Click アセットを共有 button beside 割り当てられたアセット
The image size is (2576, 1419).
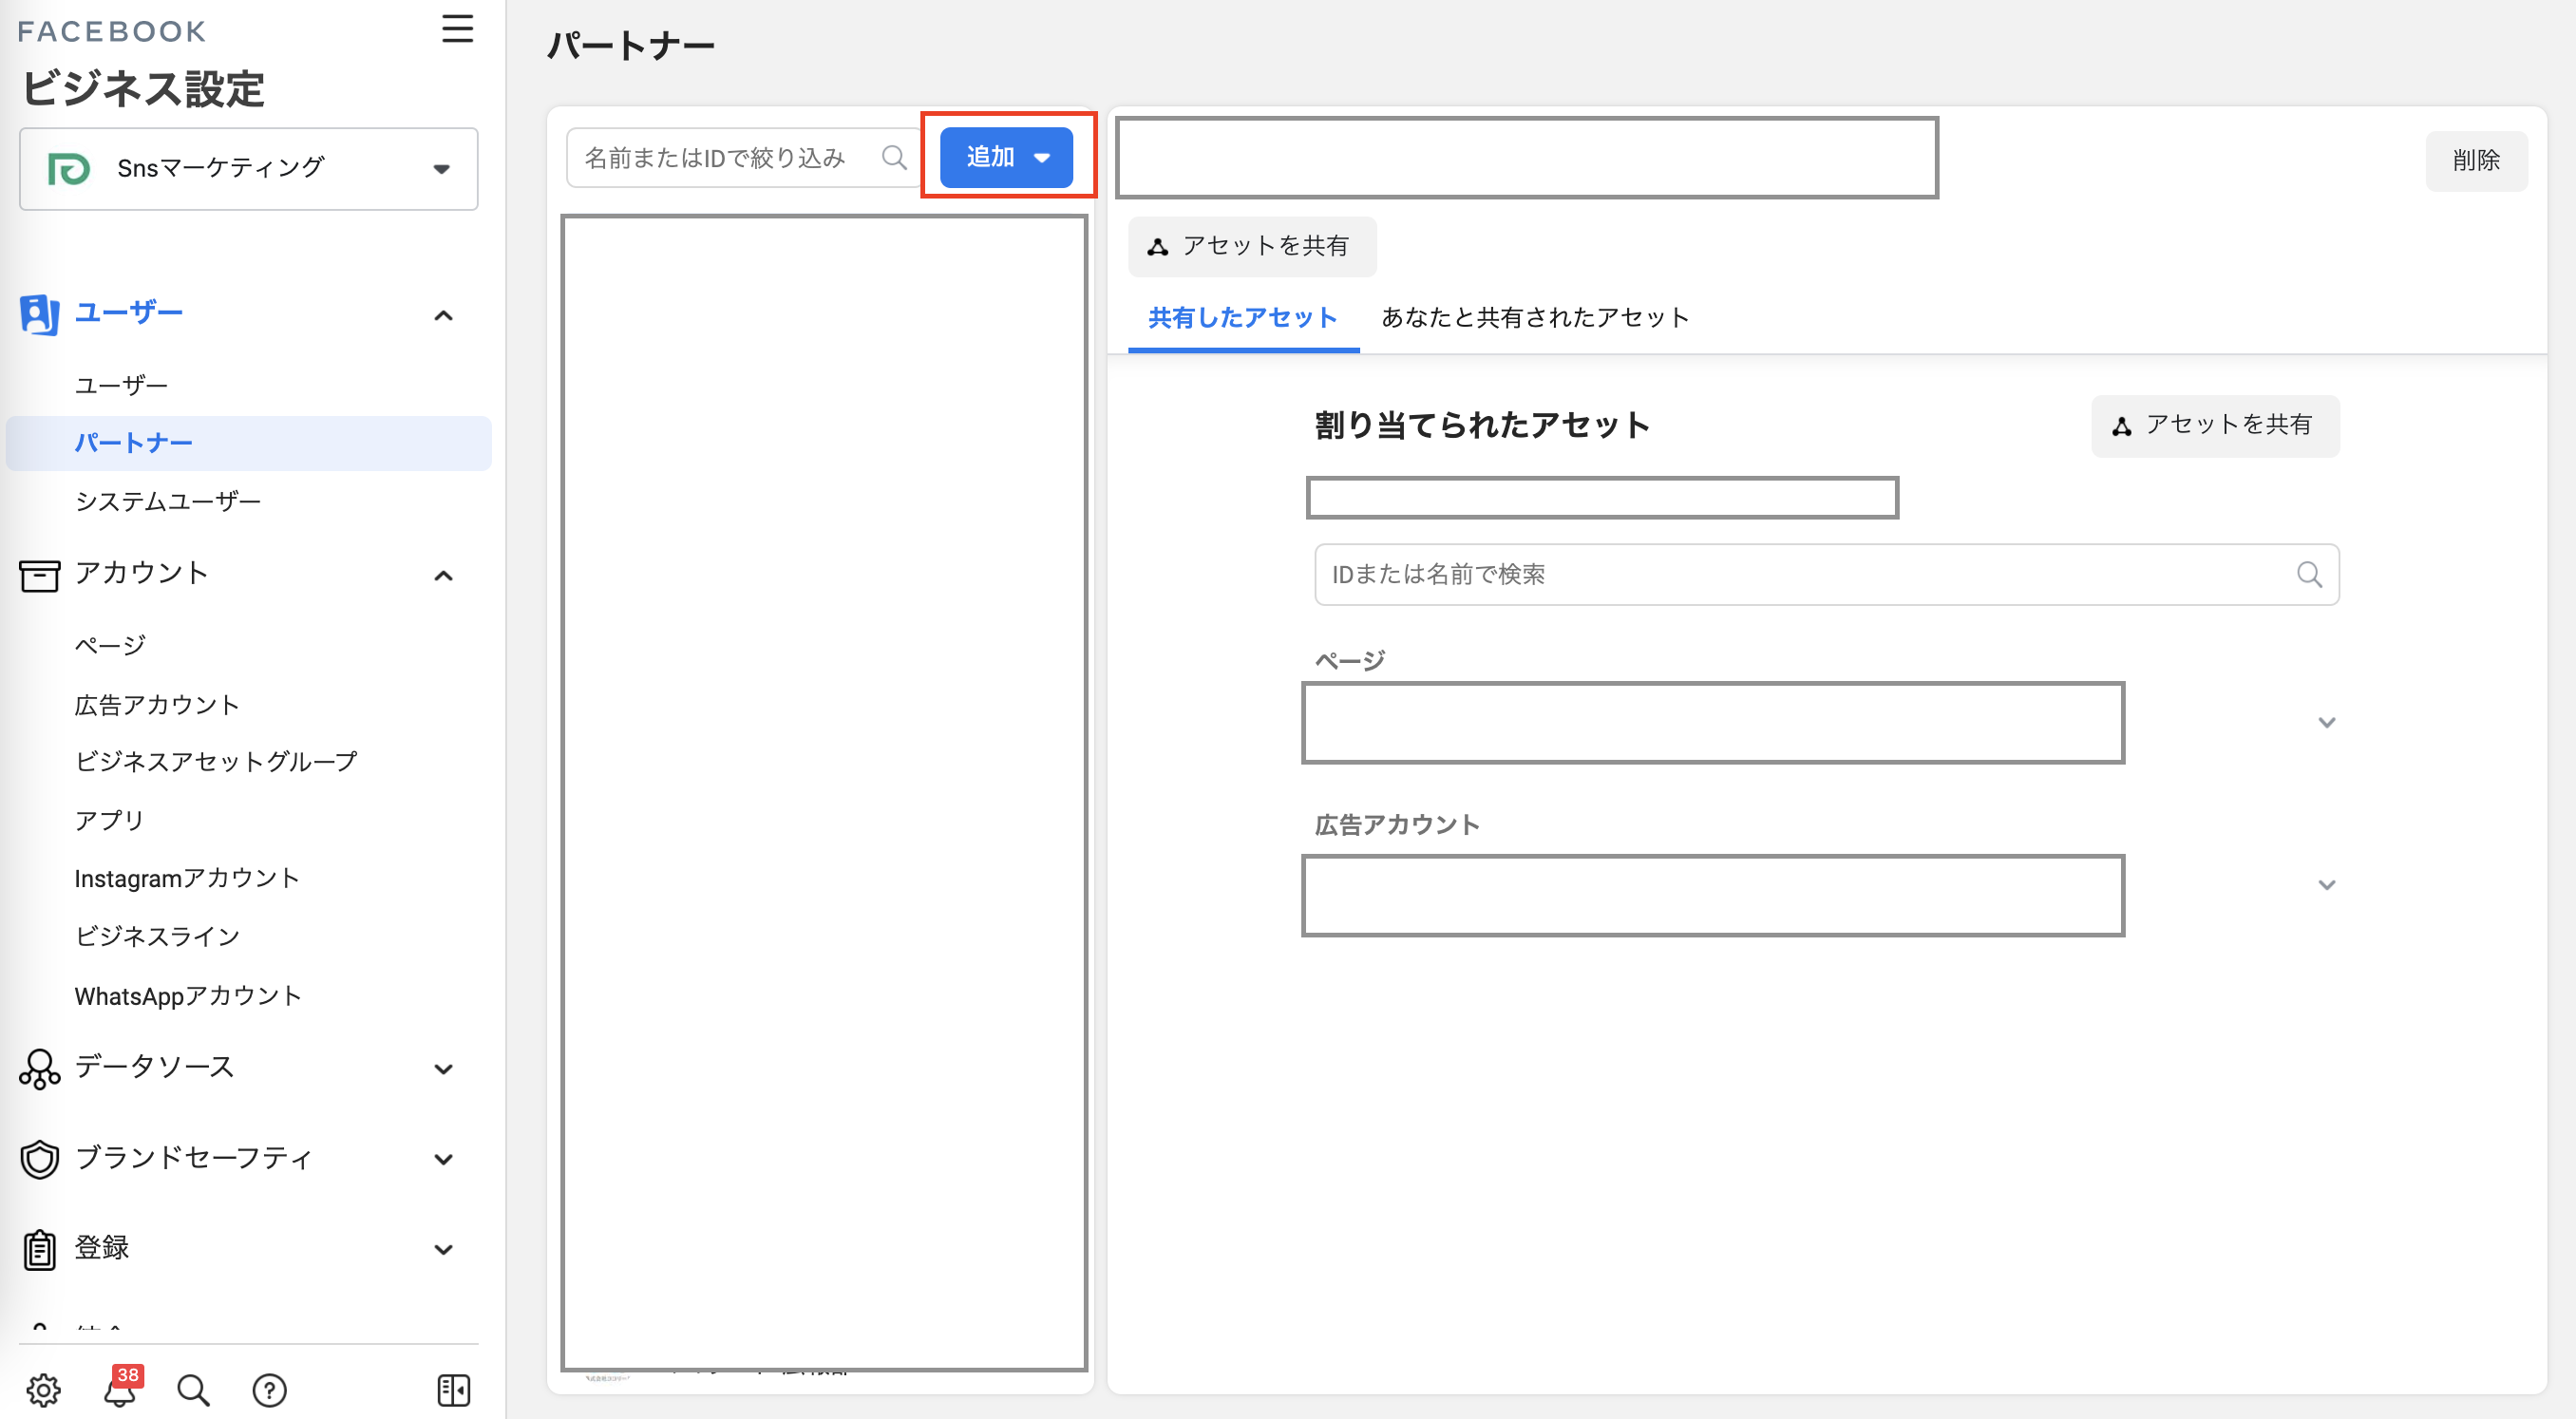(2215, 425)
